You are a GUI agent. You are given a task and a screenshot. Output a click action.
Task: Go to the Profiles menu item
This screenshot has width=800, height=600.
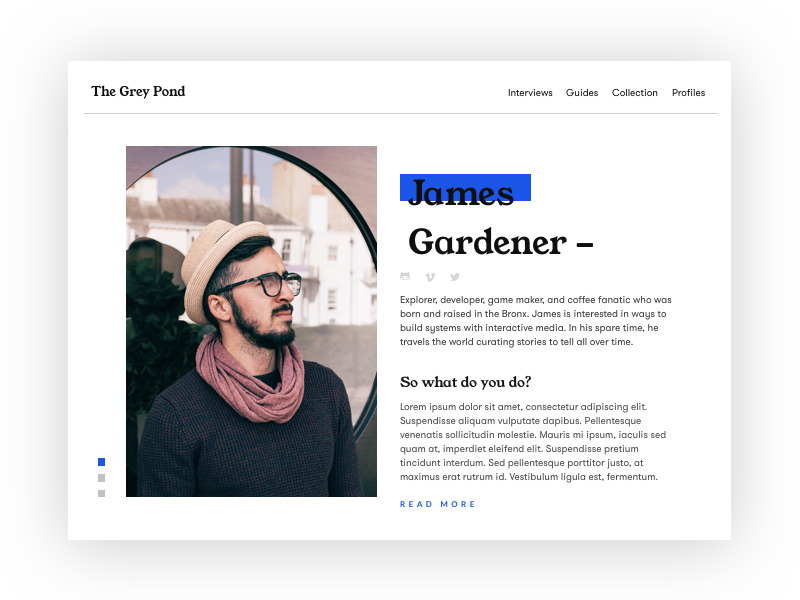coord(688,93)
